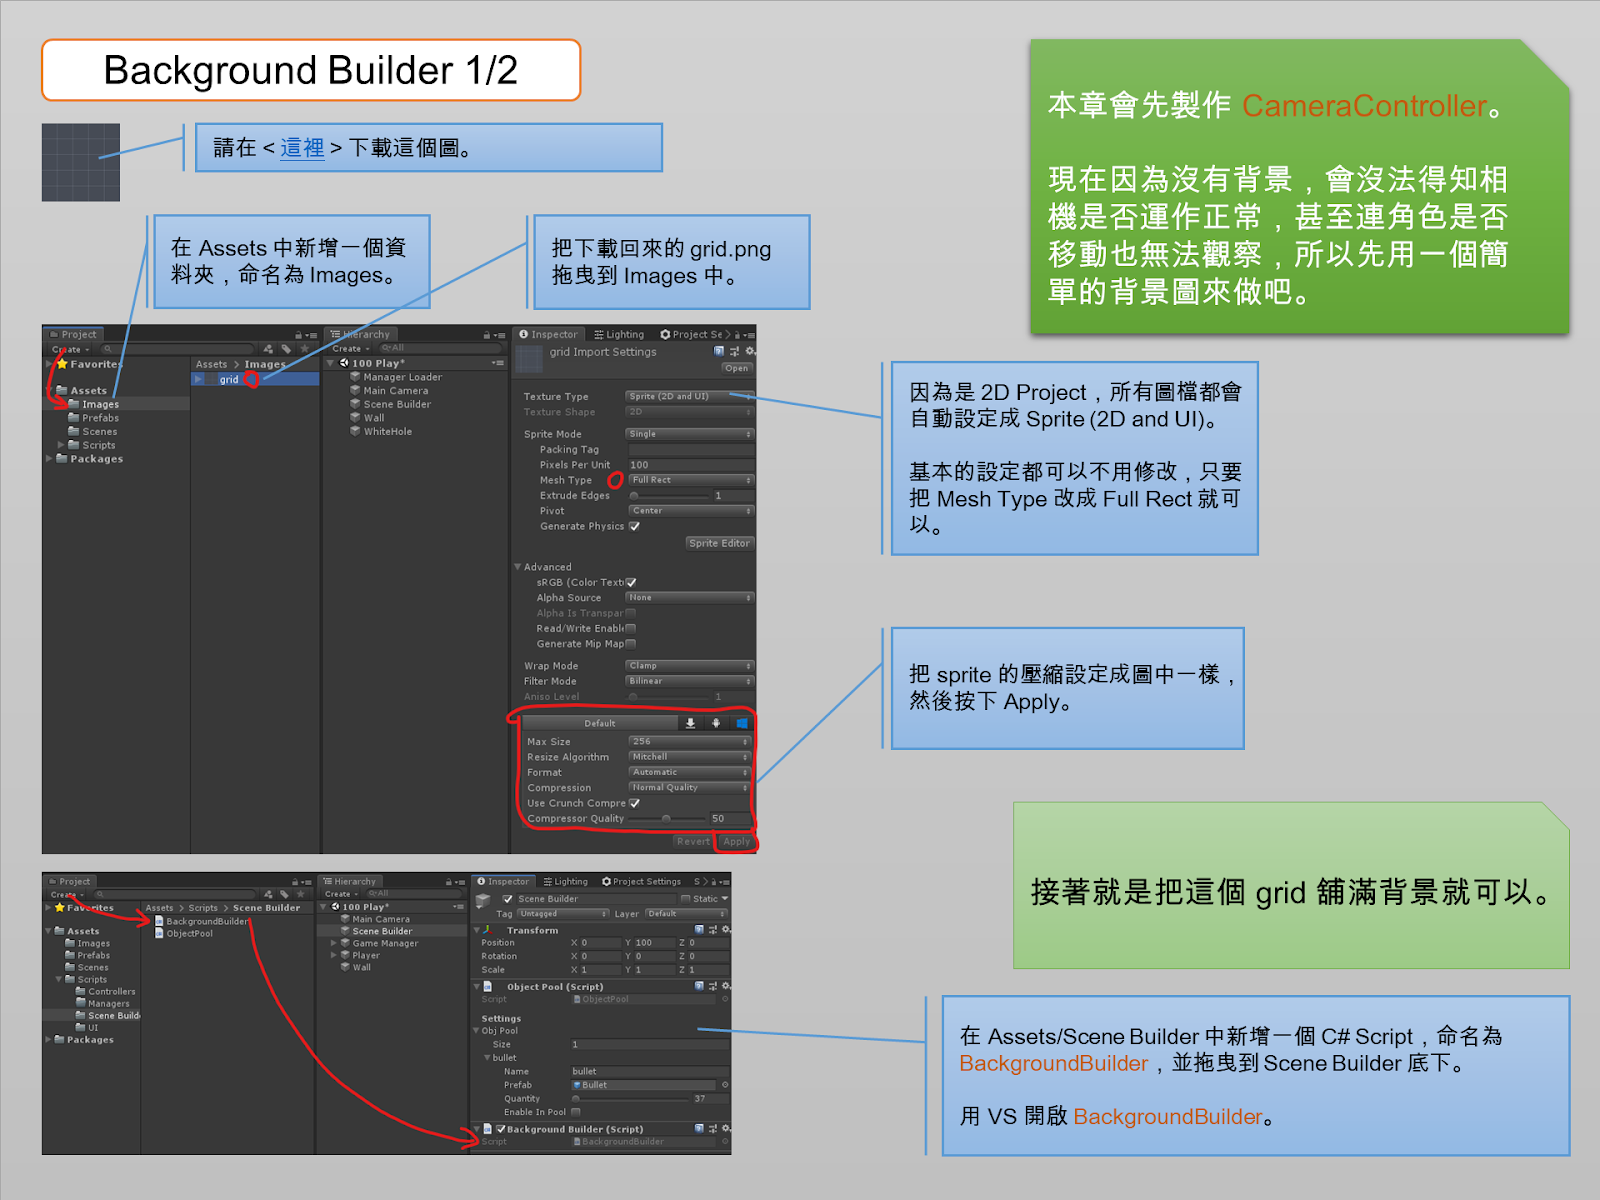Viewport: 1600px width, 1200px height.
Task: Click the gear icon in grid Import Settings
Action: 750,352
